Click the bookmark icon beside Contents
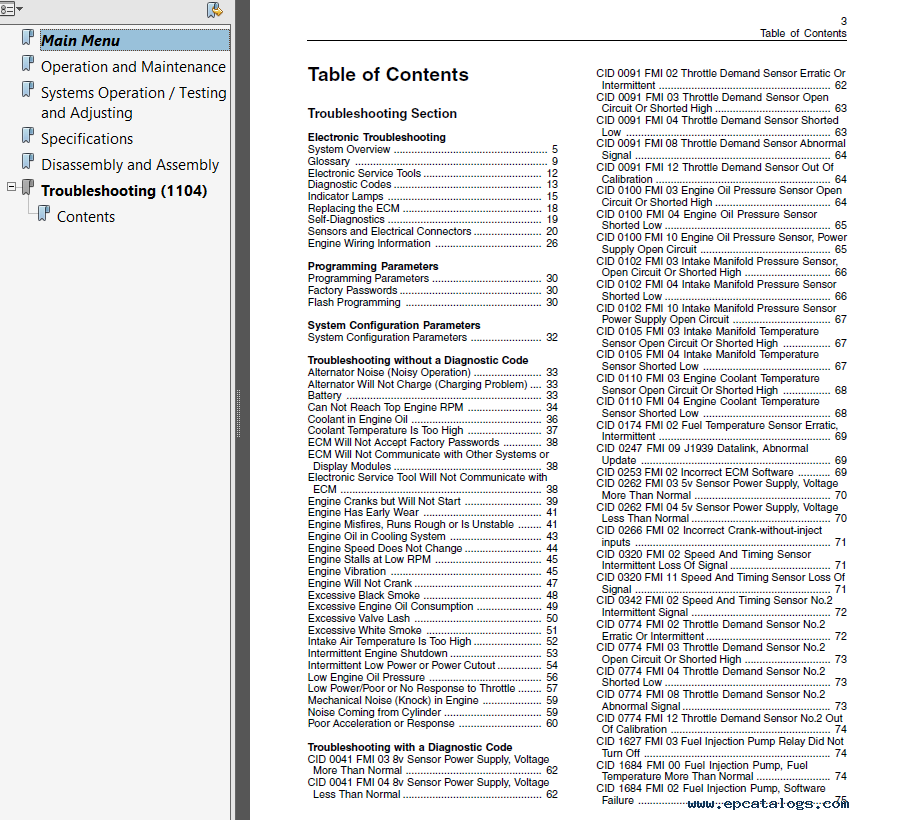Screen dimensions: 900x820 [x=44, y=213]
